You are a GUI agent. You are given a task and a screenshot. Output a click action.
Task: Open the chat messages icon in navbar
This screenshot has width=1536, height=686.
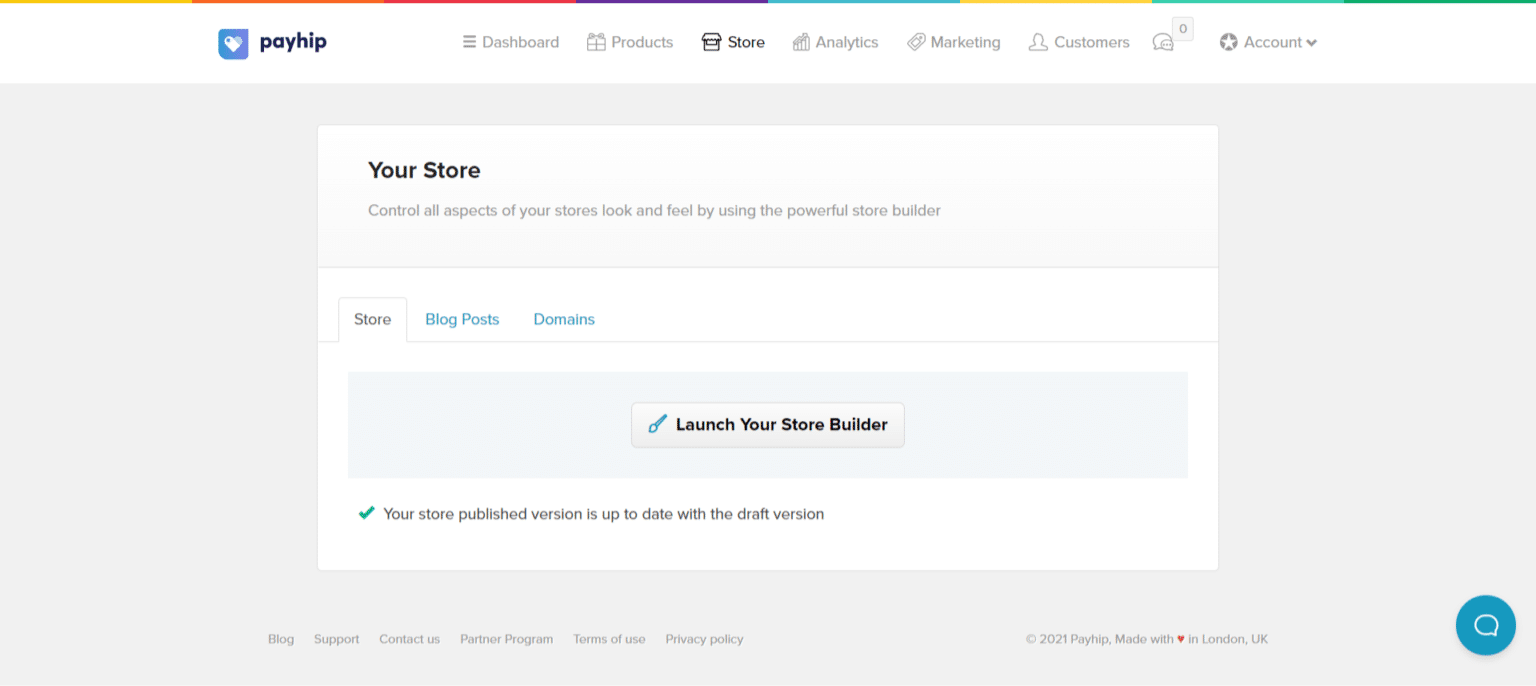[x=1163, y=43]
